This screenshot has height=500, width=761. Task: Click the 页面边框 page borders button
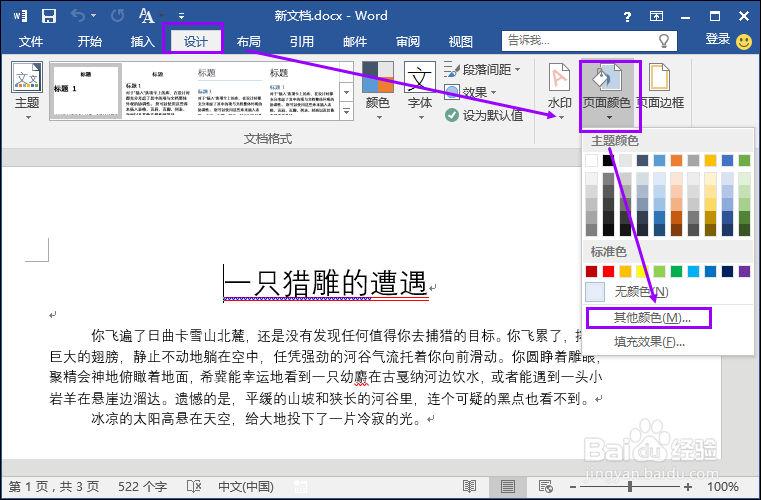click(660, 87)
